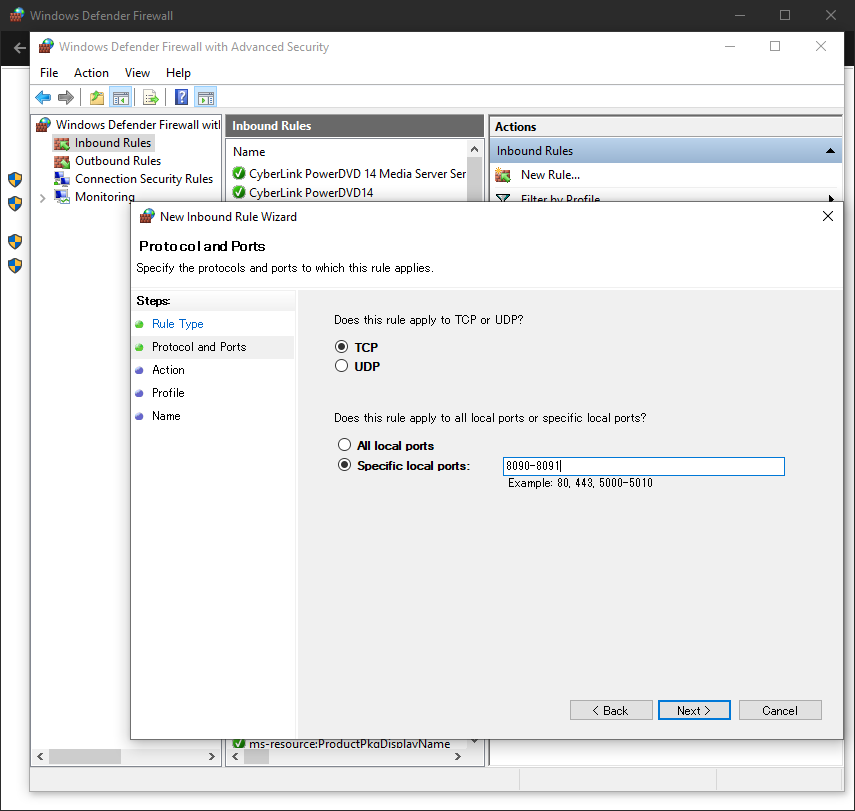
Task: Click the Up one level folder icon
Action: [97, 98]
